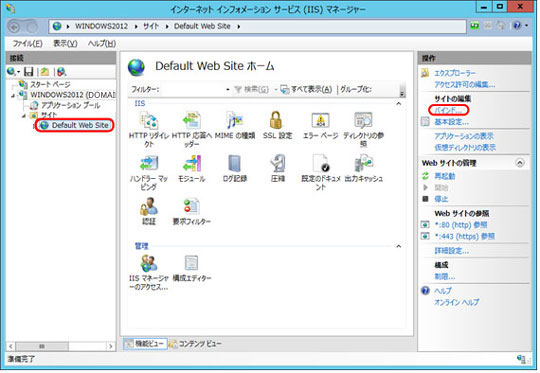Click 停止 to stop site
The width and height of the screenshot is (540, 373).
(x=441, y=199)
